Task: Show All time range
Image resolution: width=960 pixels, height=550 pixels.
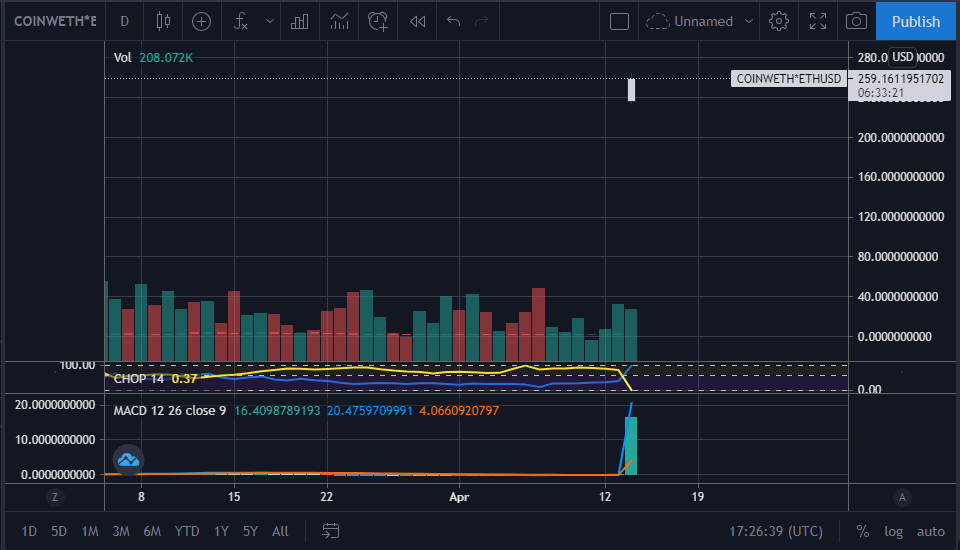Action: click(x=280, y=531)
